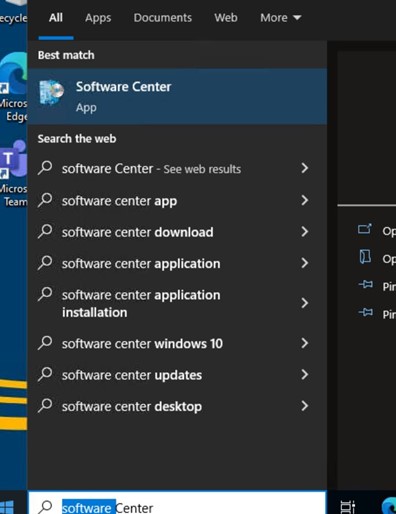The width and height of the screenshot is (396, 514).
Task: Expand chevron on 'software center application' row
Action: 304,263
